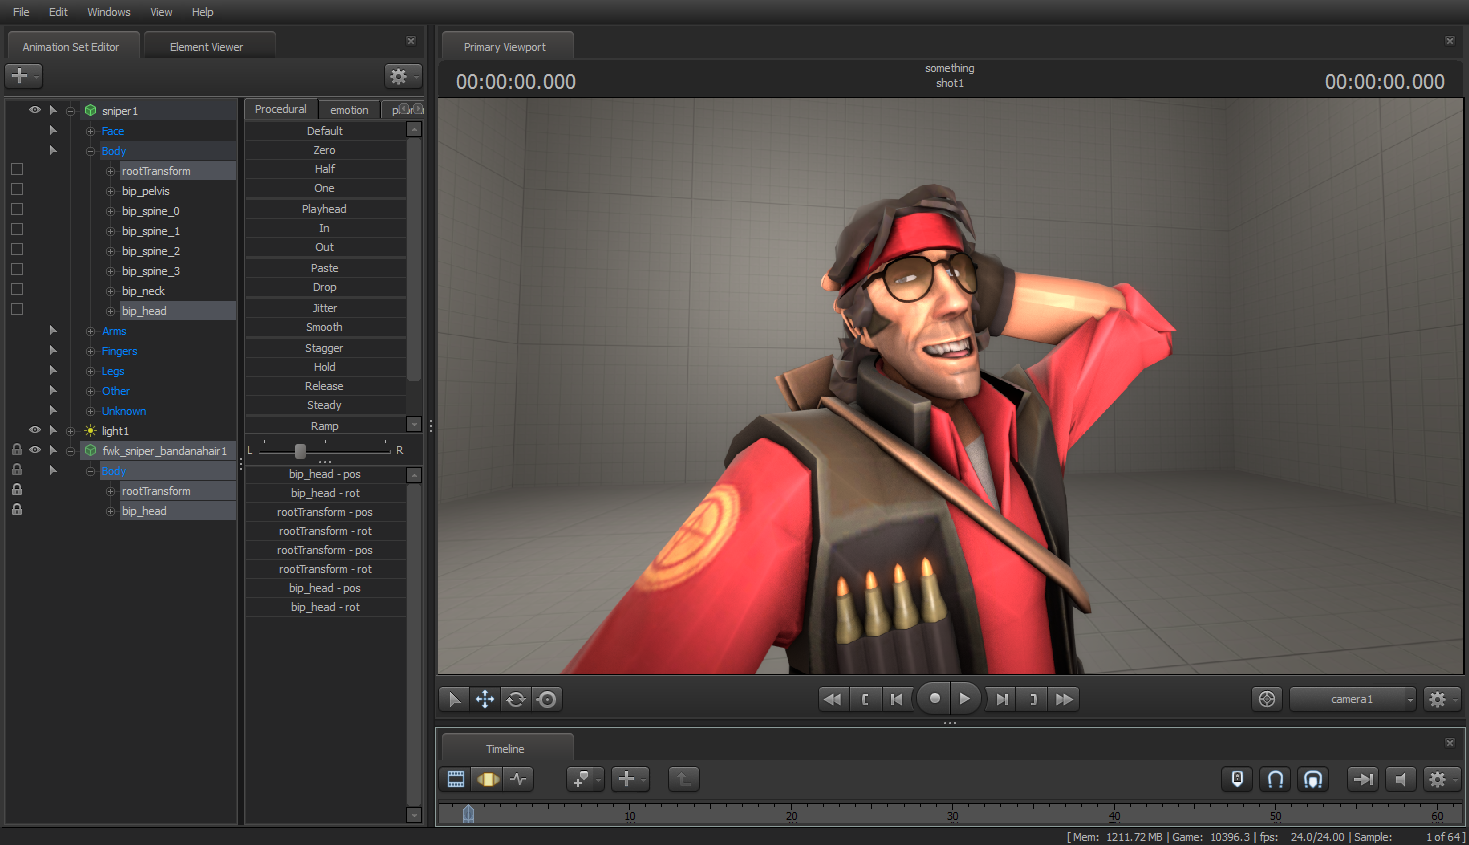The width and height of the screenshot is (1469, 845).
Task: Check the box beside sniper1 rootTransform
Action: pos(17,170)
